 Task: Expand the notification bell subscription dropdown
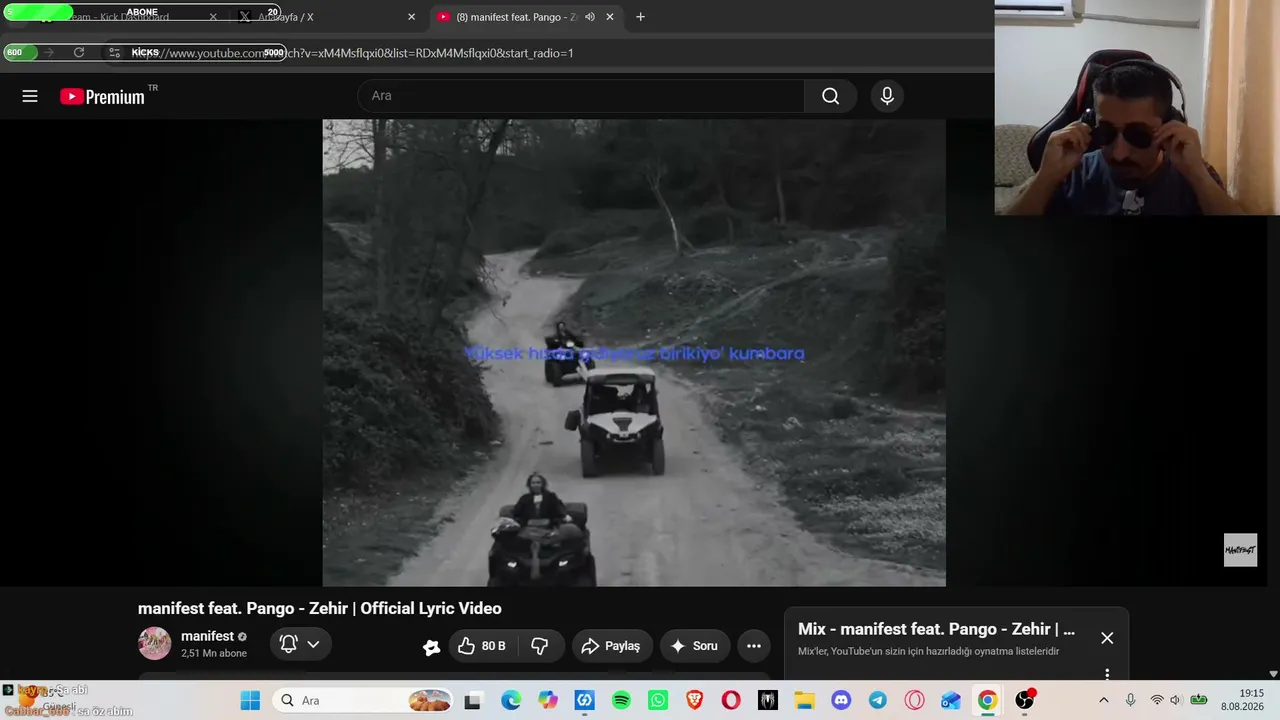(300, 645)
